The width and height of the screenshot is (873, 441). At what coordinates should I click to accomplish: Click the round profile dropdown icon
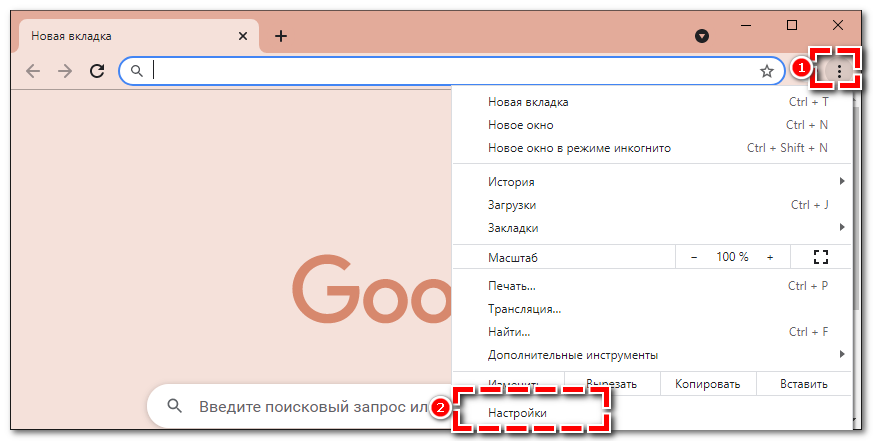coord(702,36)
